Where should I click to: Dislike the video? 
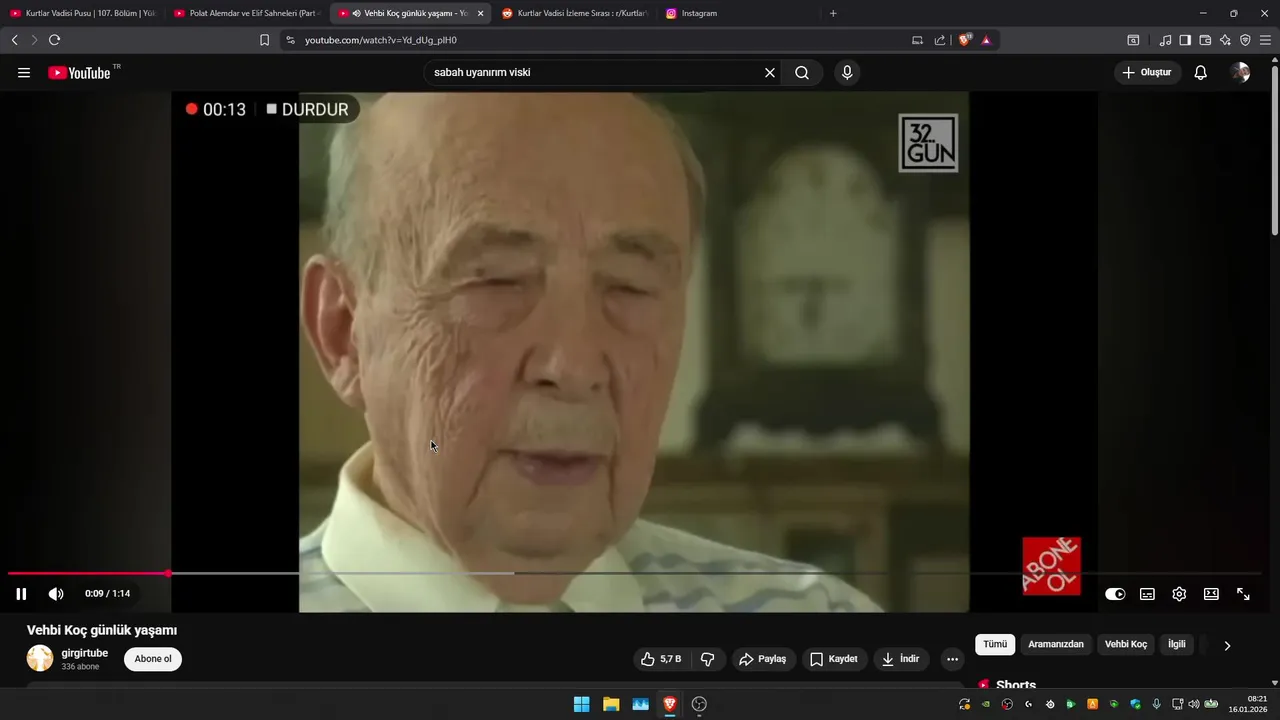(x=708, y=659)
